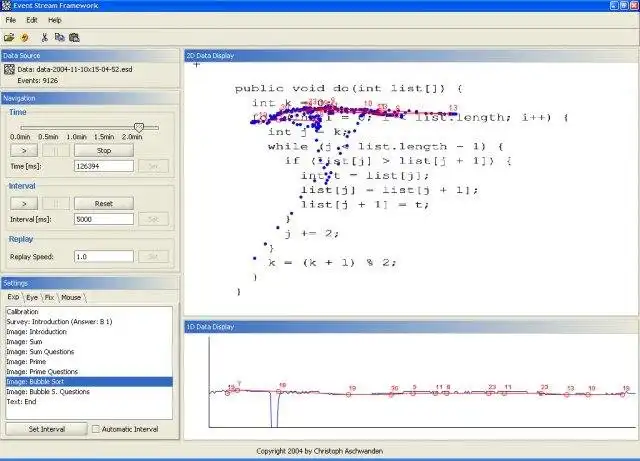Click the Interval [ms] input field
The width and height of the screenshot is (640, 461).
point(104,219)
